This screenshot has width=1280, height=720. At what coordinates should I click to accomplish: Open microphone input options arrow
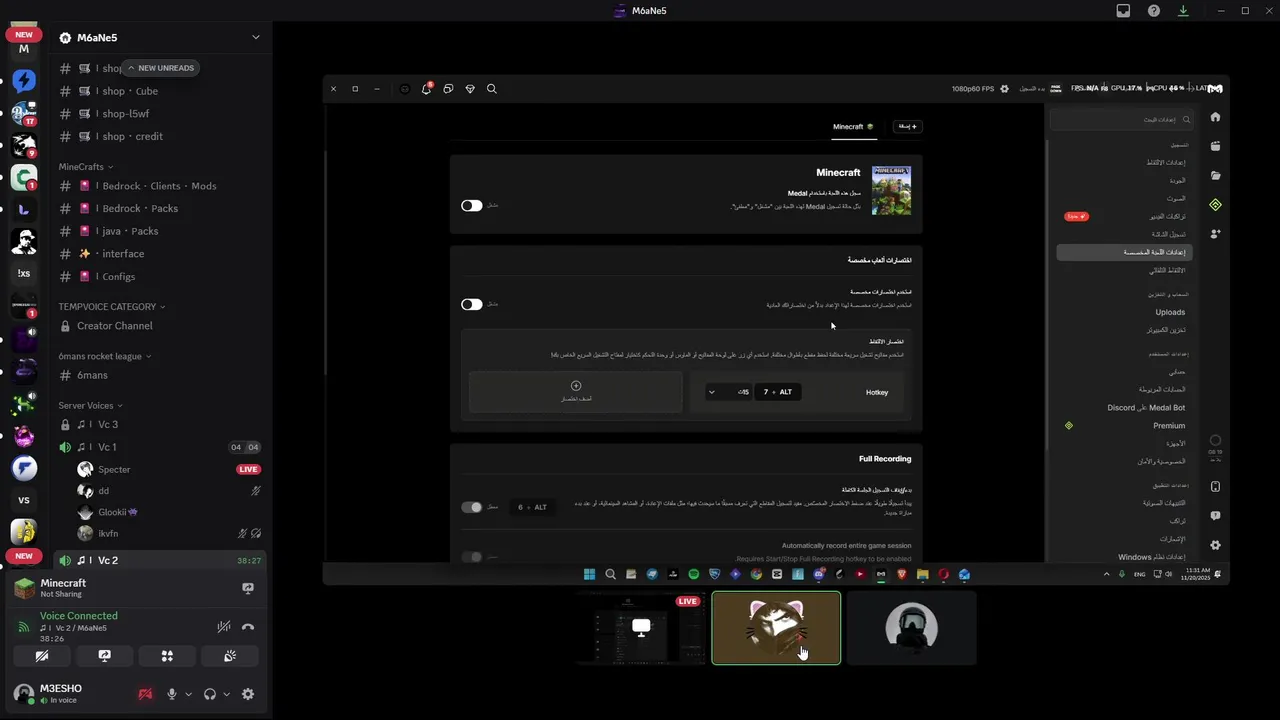pyautogui.click(x=188, y=694)
